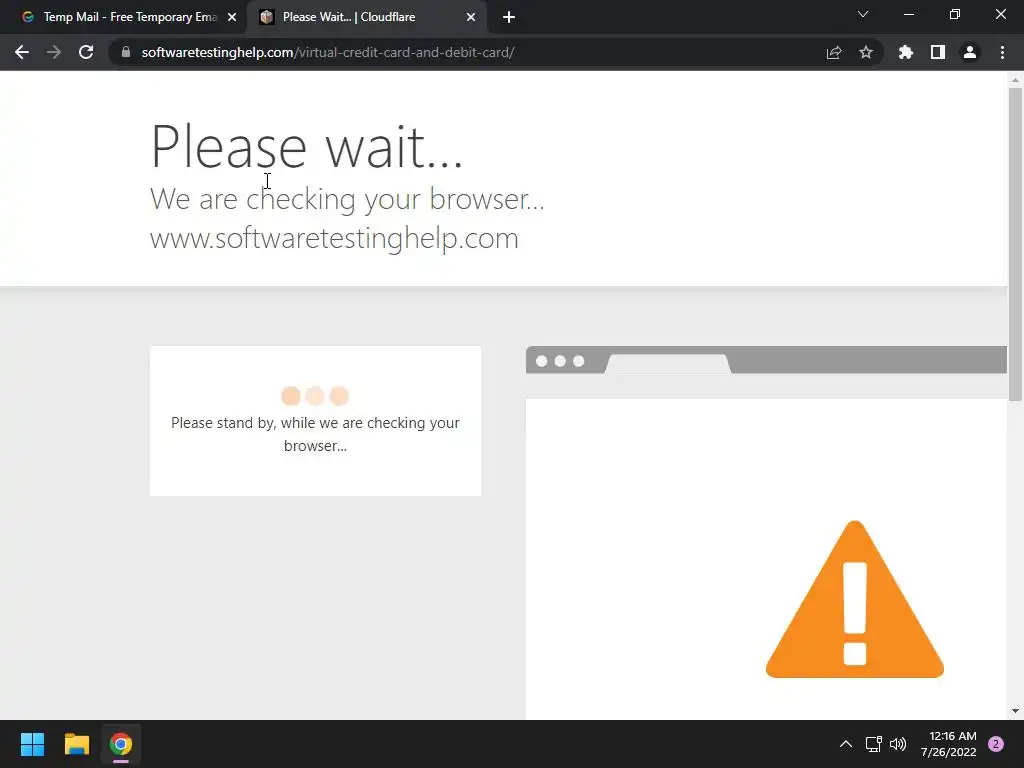Minimize the Chrome window
Viewport: 1024px width, 768px height.
click(908, 14)
